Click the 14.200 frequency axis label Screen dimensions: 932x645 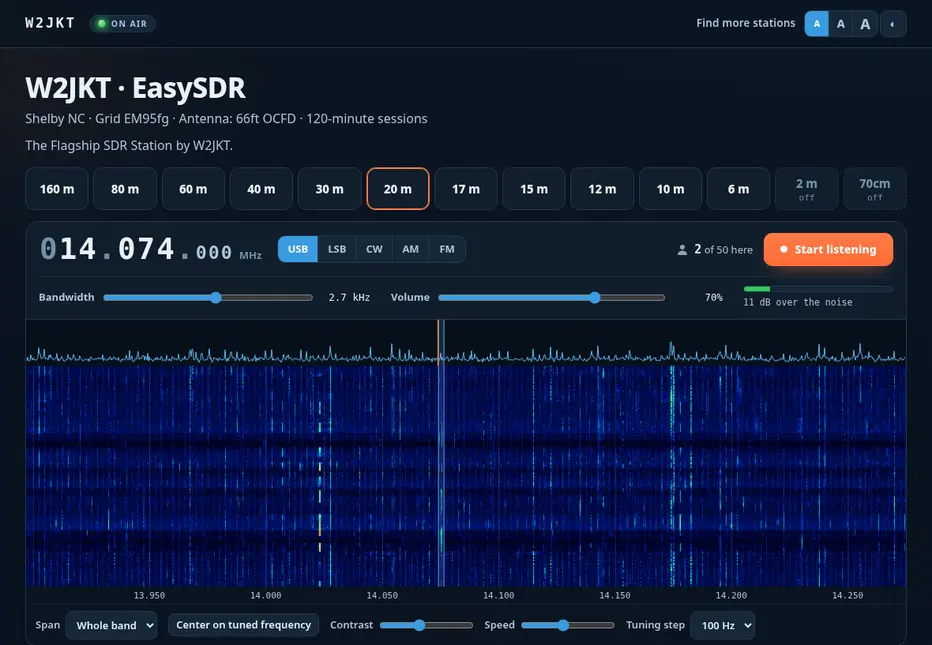point(731,595)
